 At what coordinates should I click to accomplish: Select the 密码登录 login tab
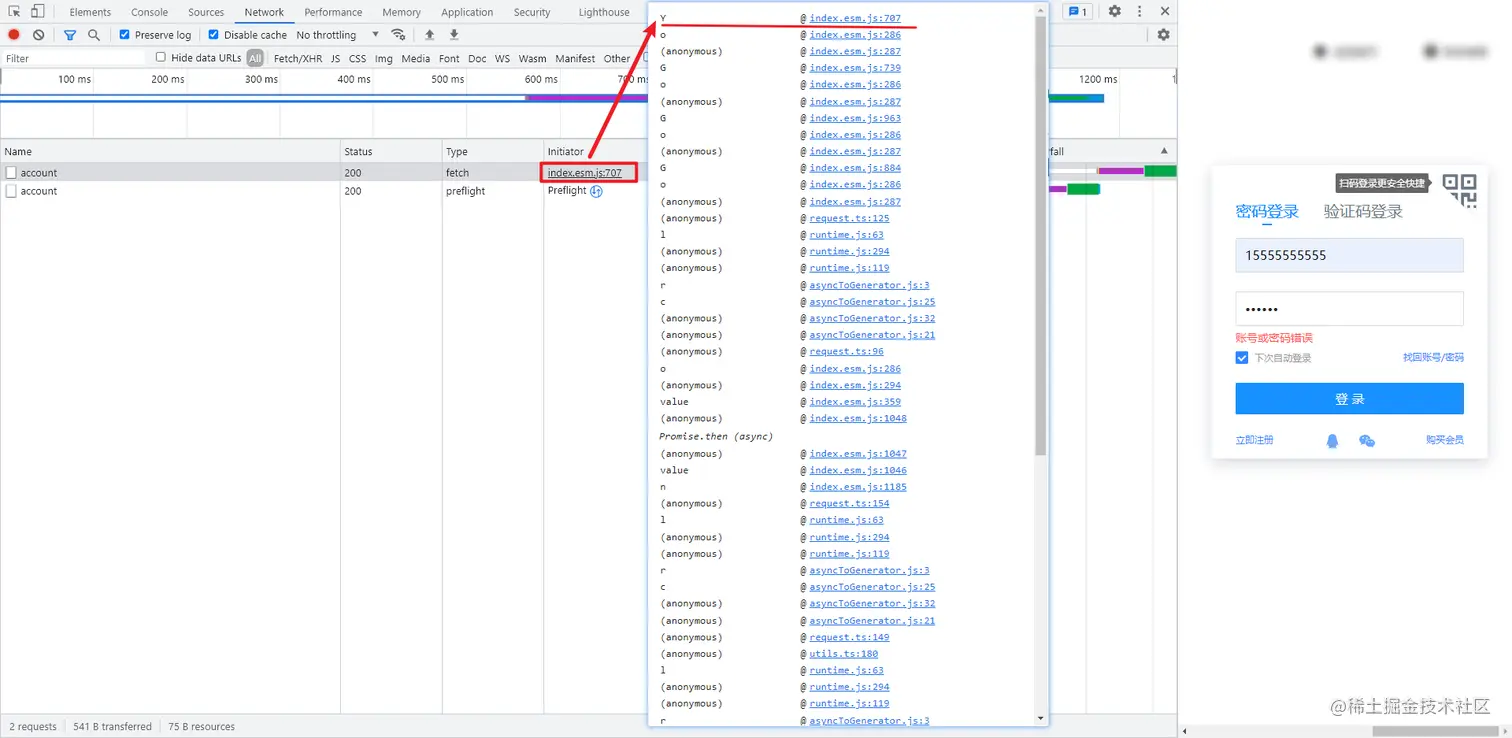pos(1267,211)
